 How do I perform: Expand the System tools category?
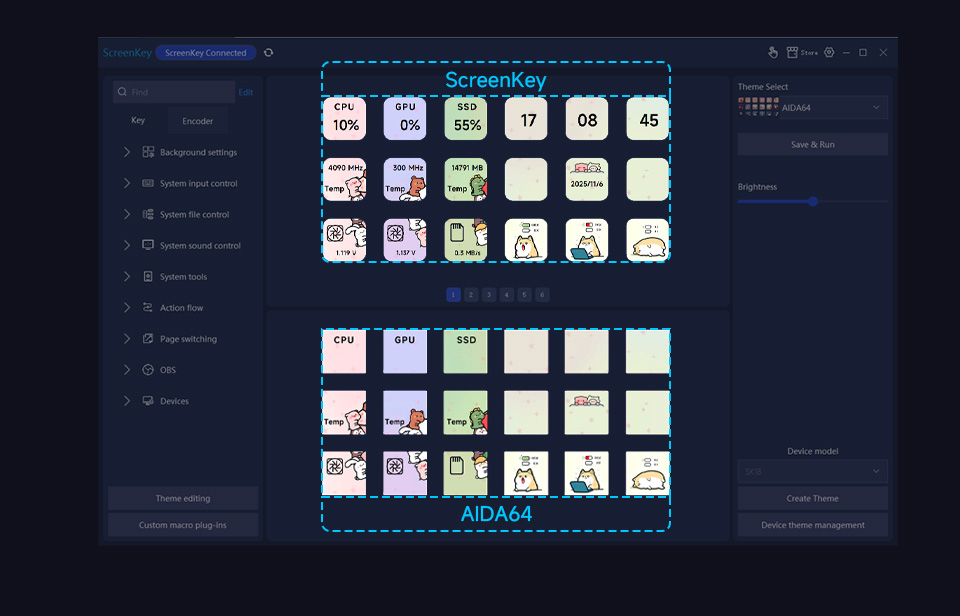pos(127,276)
